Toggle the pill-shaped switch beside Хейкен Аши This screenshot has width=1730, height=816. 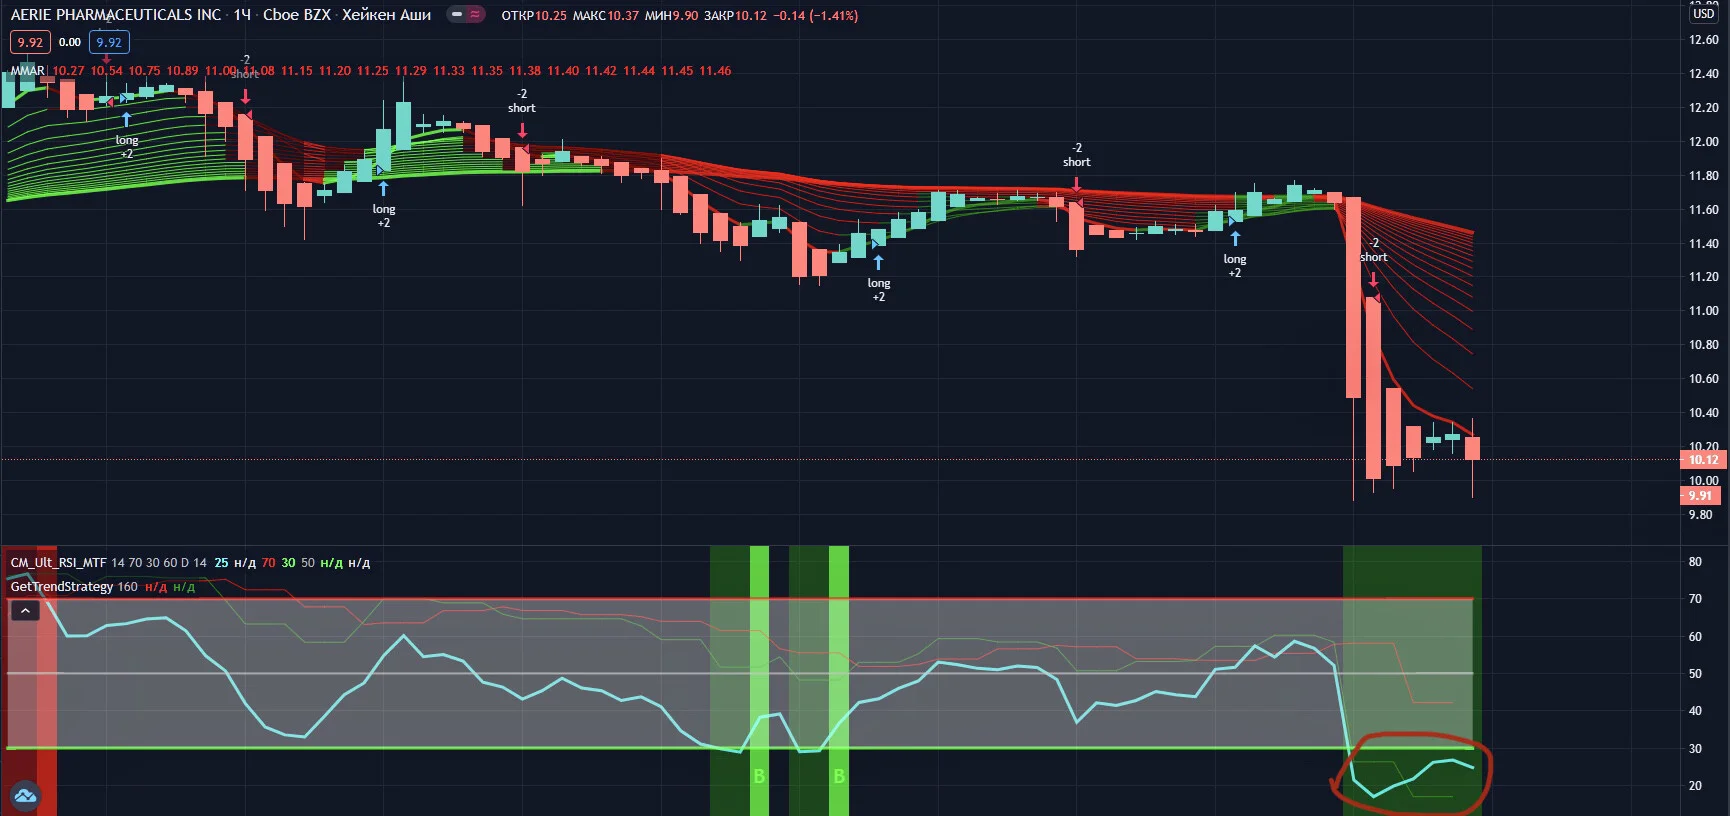tap(465, 15)
